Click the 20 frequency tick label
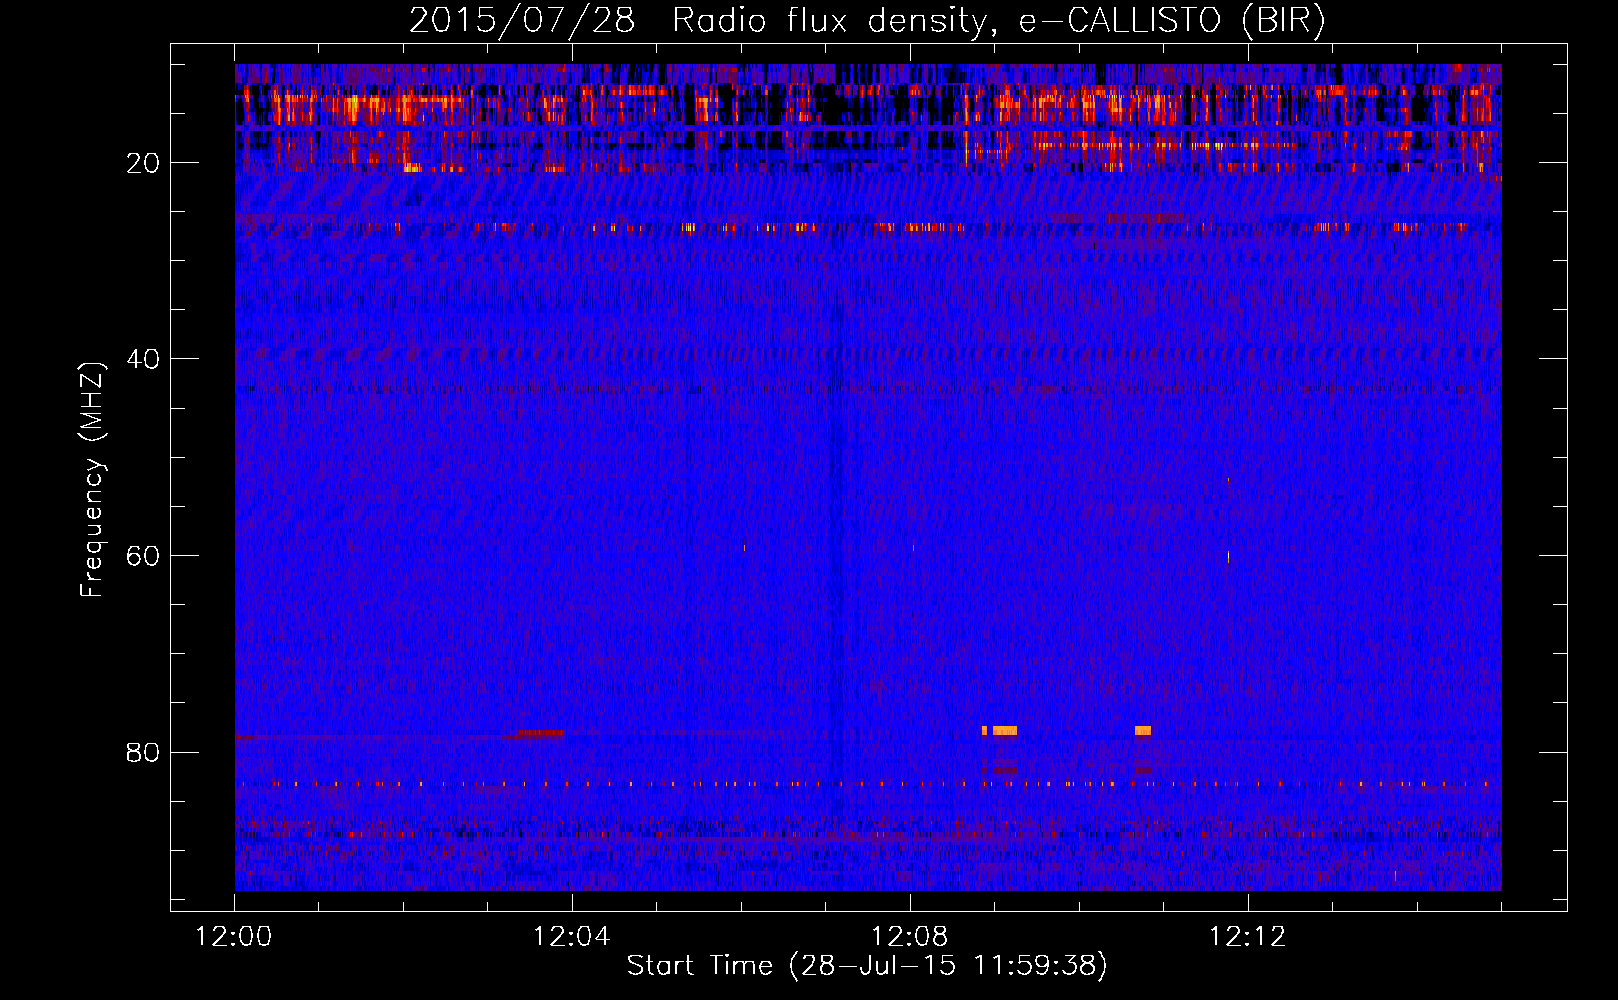Image resolution: width=1618 pixels, height=1000 pixels. (144, 163)
